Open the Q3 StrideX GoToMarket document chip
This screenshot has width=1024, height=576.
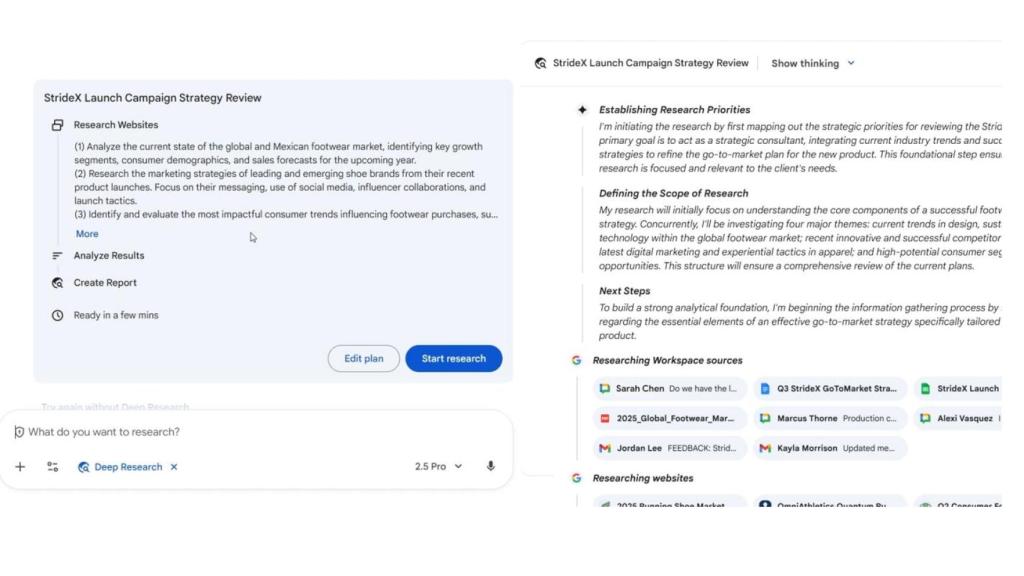[x=830, y=389]
